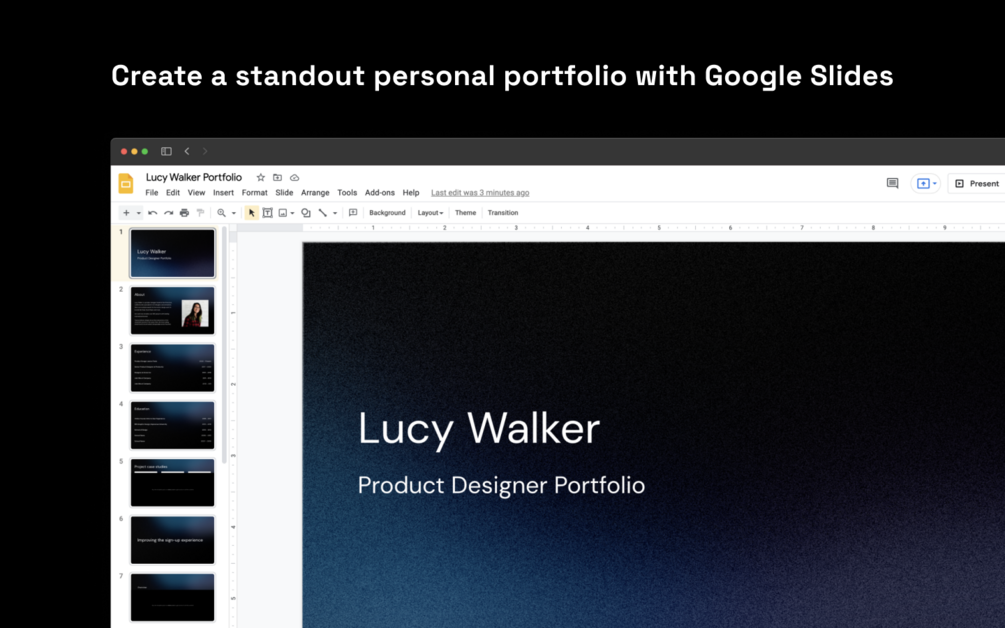The width and height of the screenshot is (1005, 628).
Task: Click the slide panel vertical scrollbar
Action: coord(224,345)
